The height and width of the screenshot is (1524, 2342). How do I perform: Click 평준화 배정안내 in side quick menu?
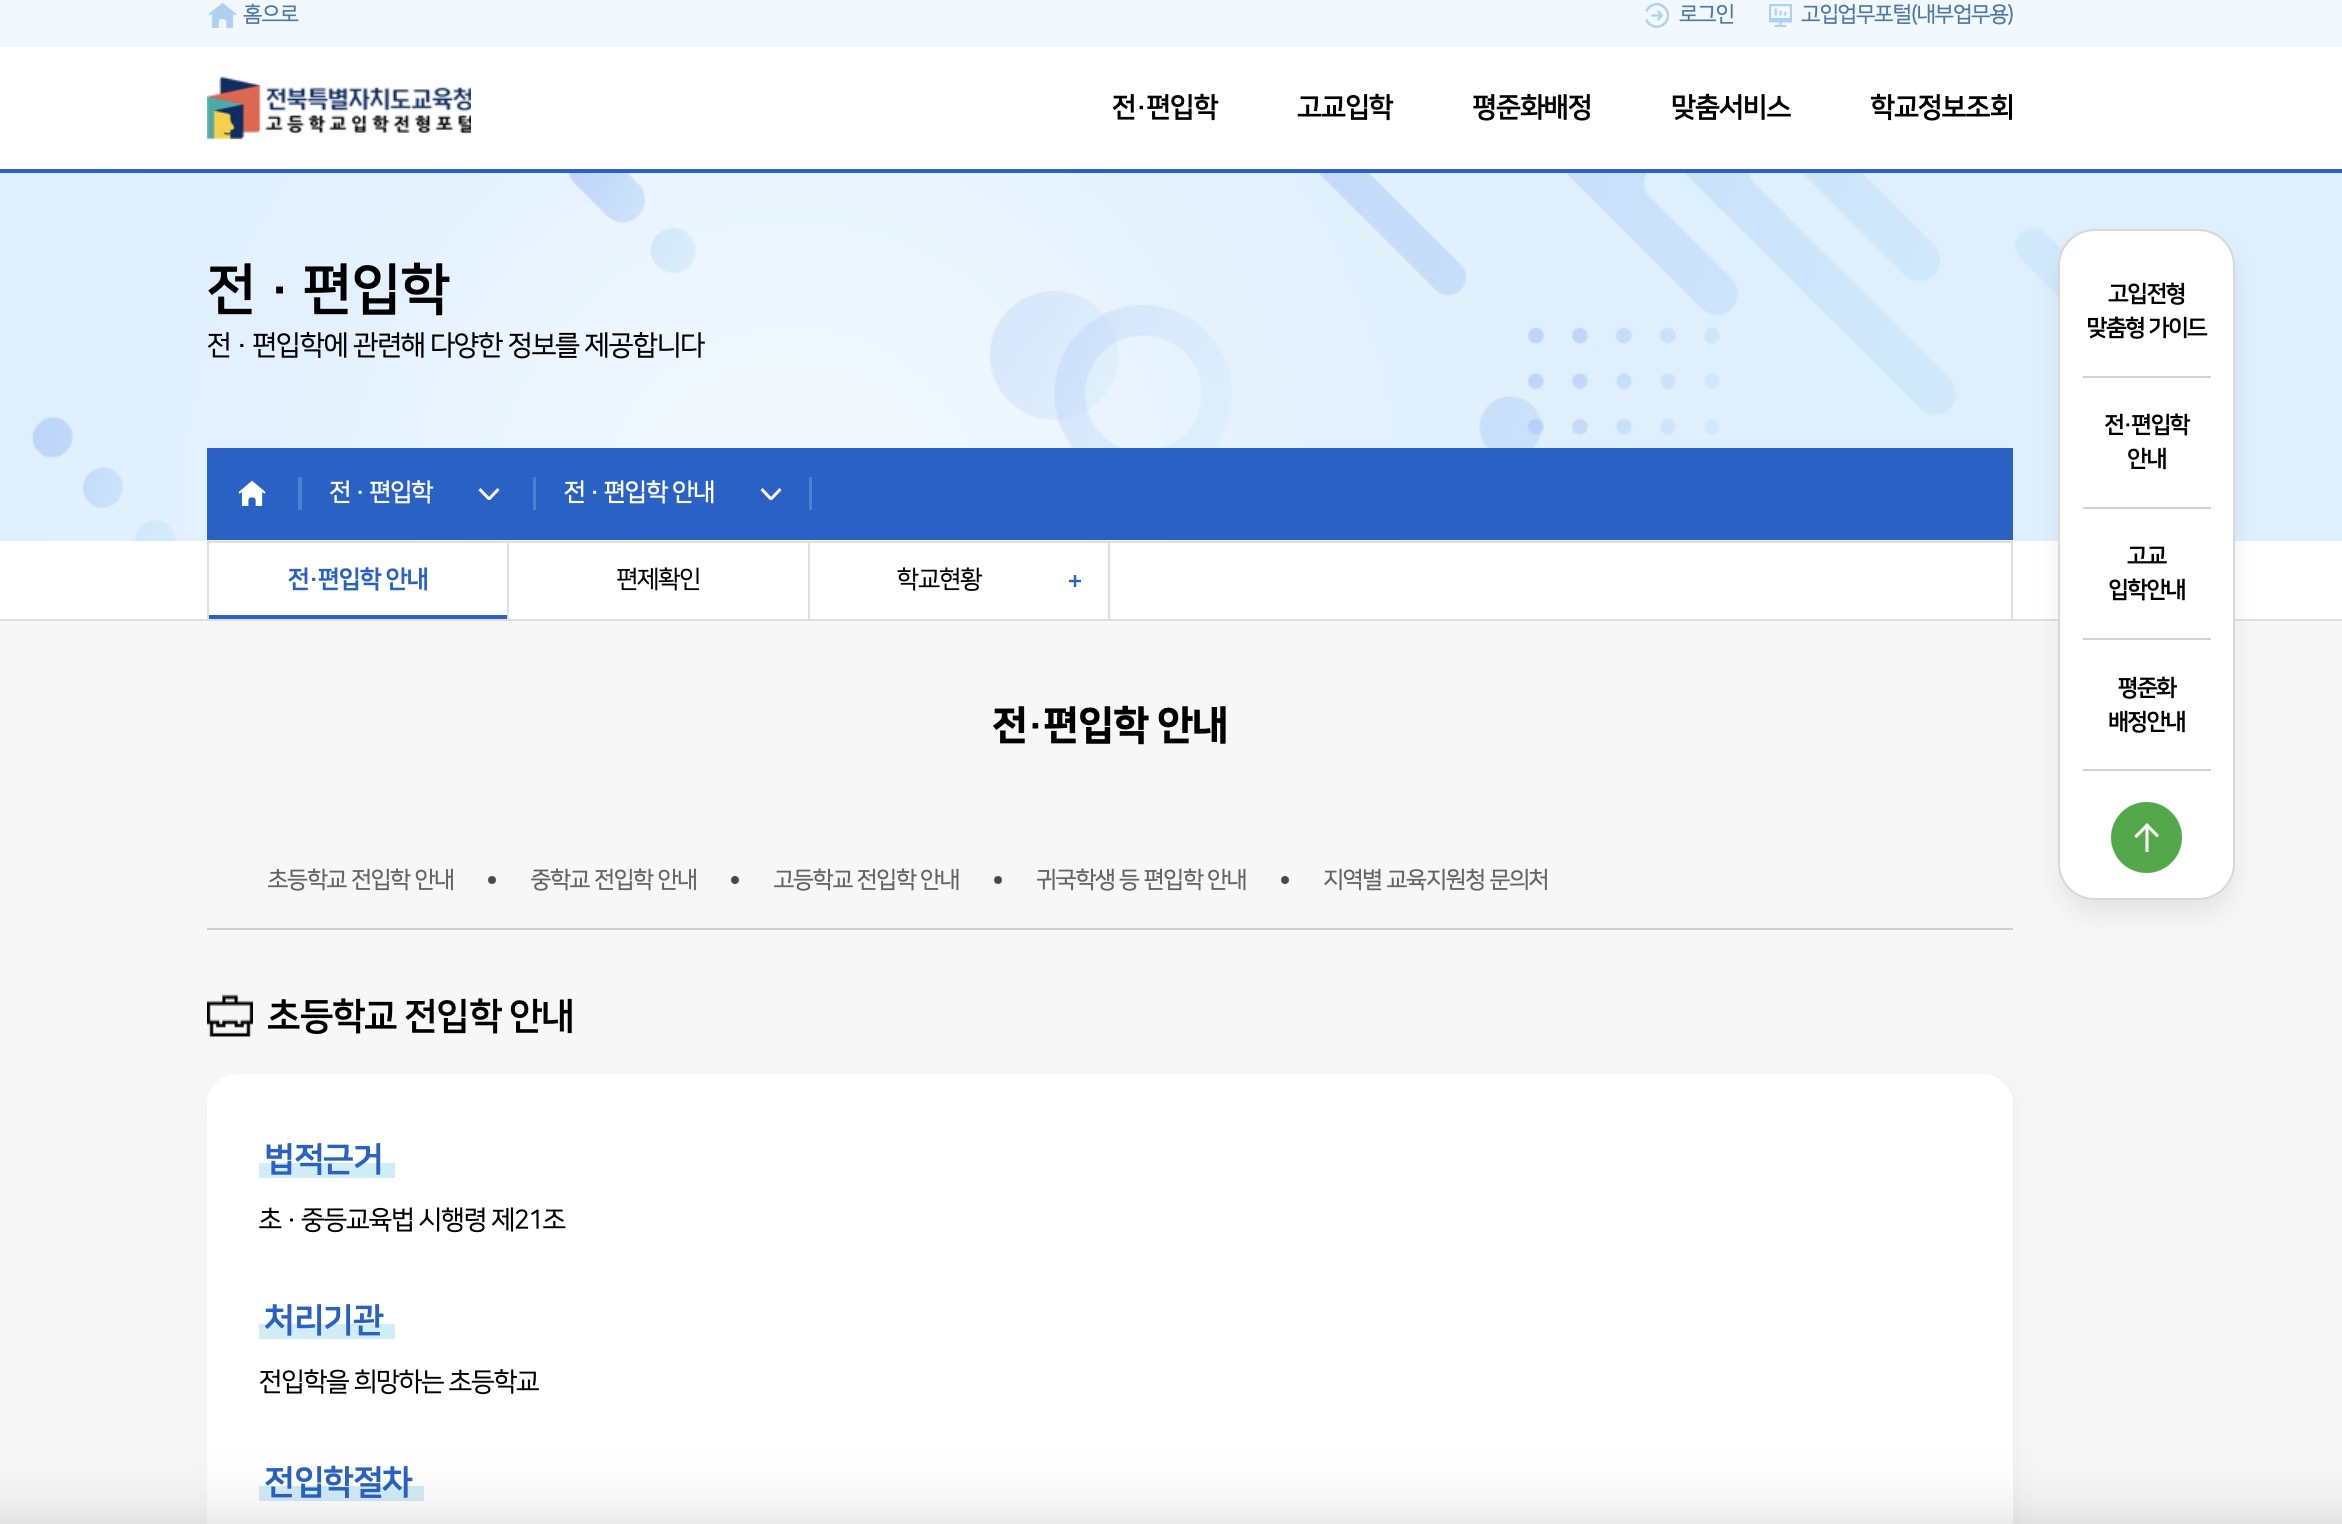(2146, 704)
